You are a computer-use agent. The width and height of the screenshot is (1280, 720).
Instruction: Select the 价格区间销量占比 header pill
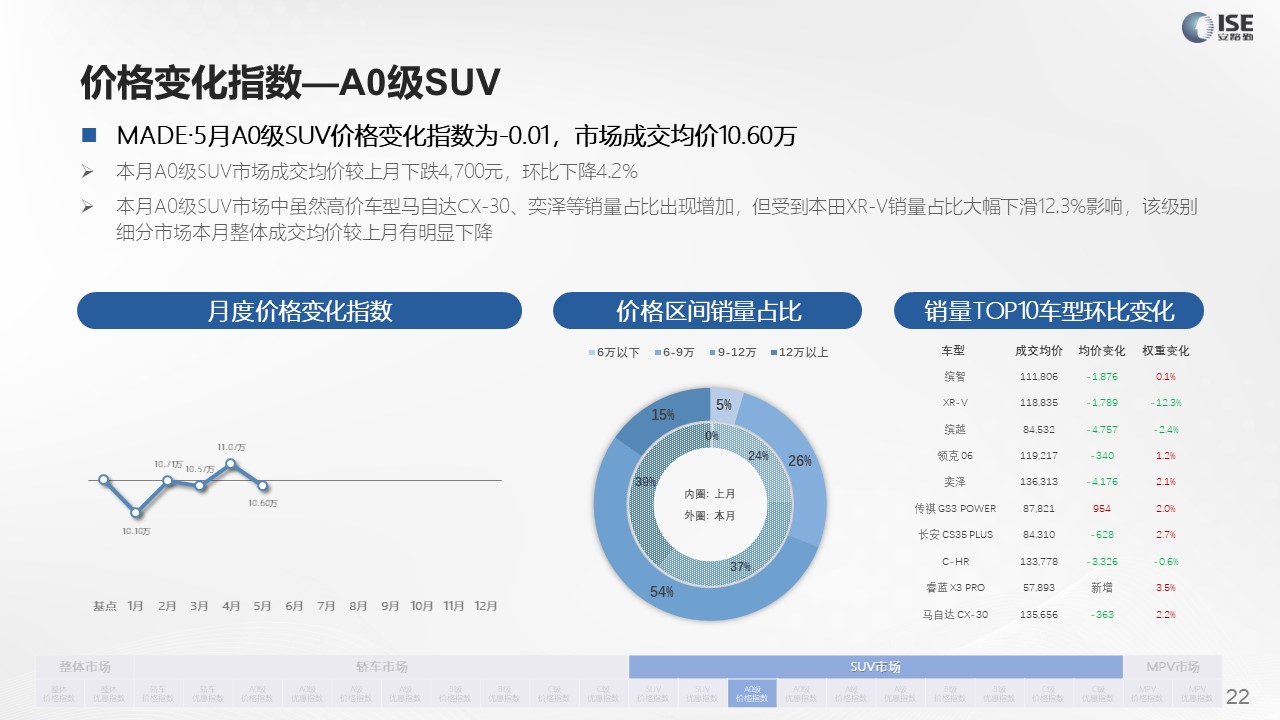click(707, 311)
